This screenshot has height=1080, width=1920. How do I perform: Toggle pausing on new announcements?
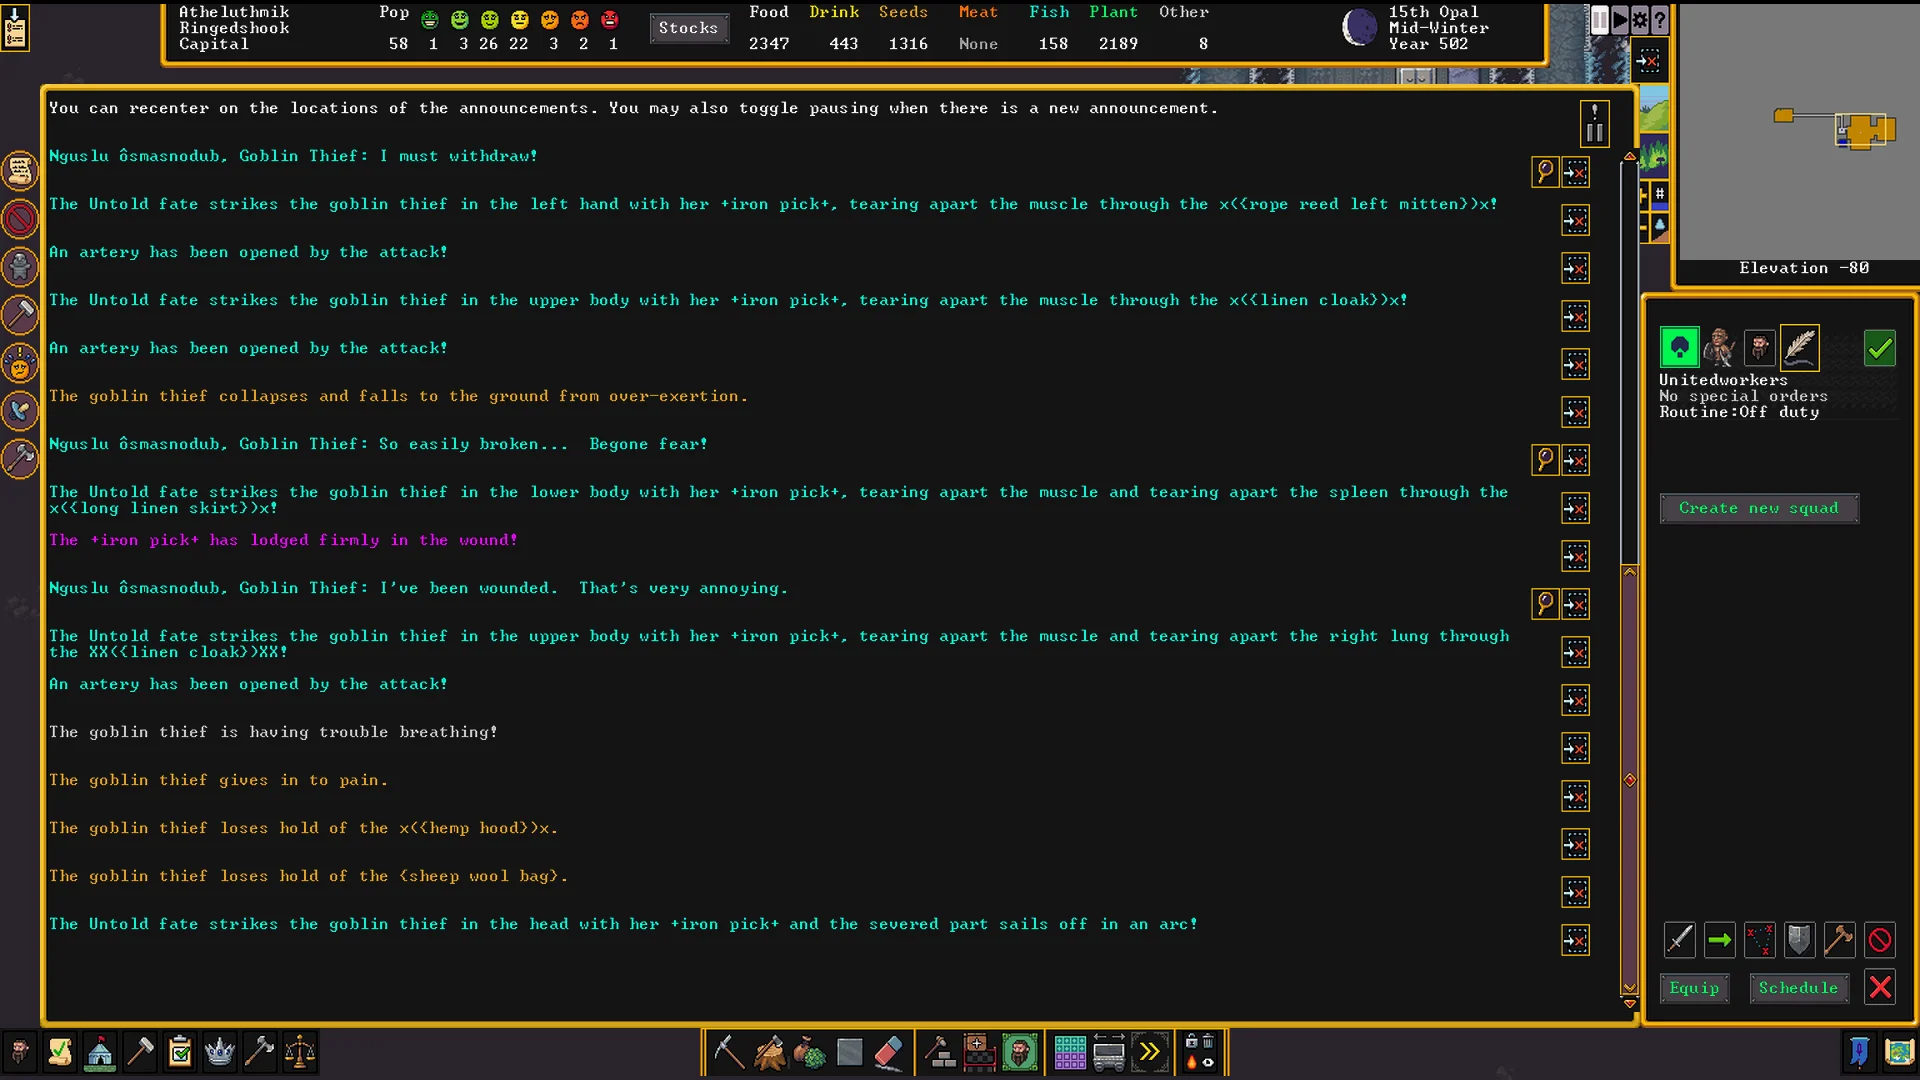pos(1594,124)
